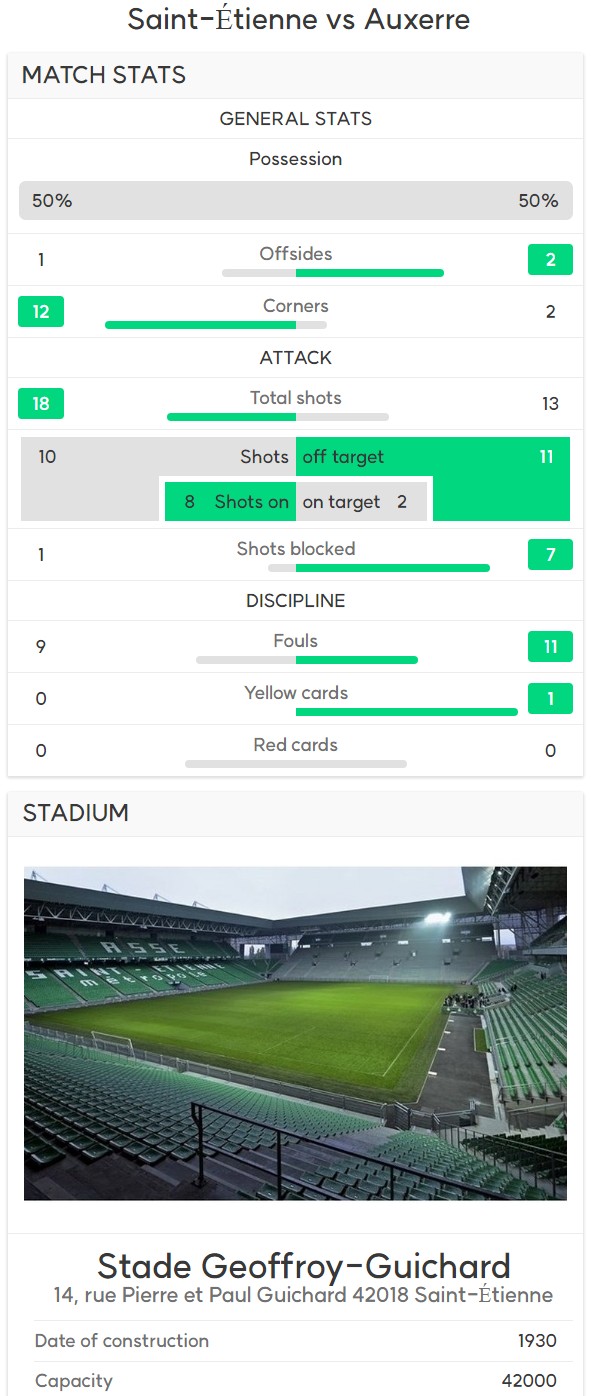The image size is (591, 1396).
Task: Click the green Shots on target 8 box
Action: (x=230, y=502)
